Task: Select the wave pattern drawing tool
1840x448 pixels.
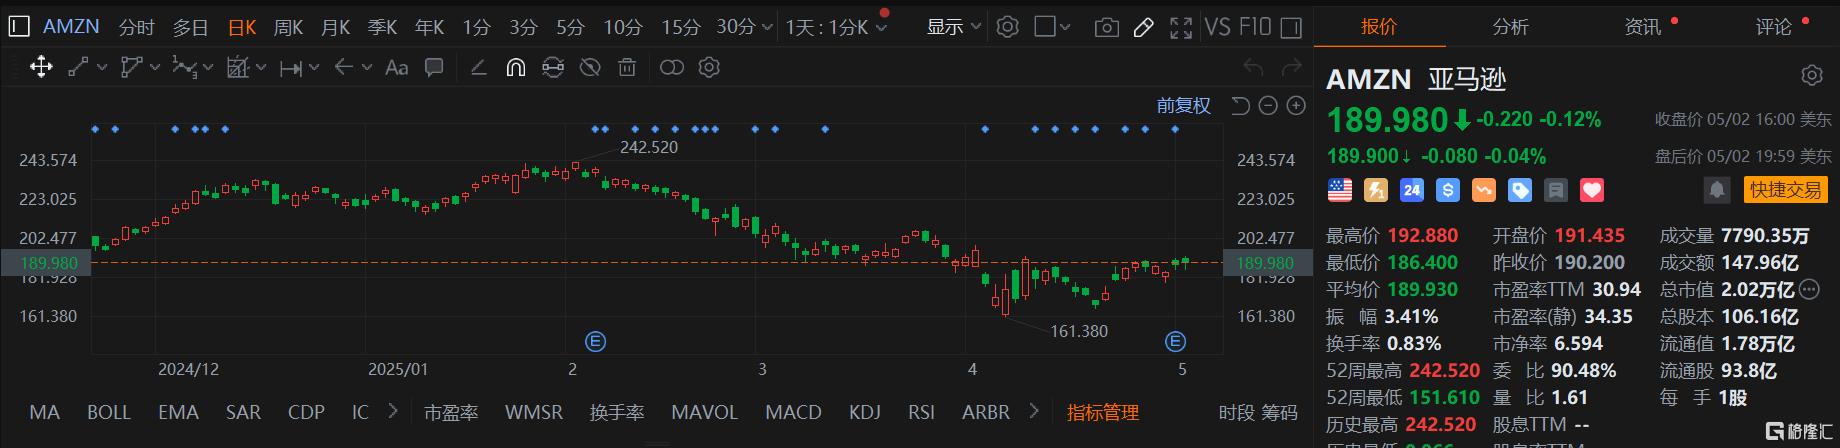Action: tap(184, 68)
